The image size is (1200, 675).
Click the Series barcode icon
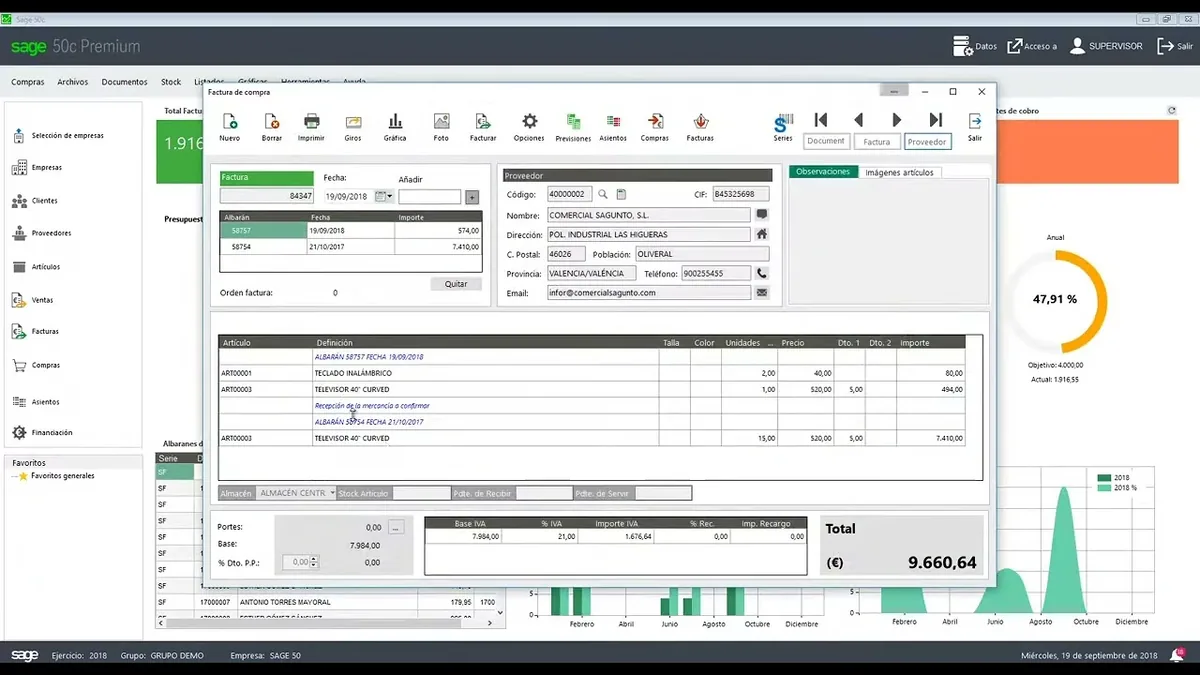[x=783, y=122]
